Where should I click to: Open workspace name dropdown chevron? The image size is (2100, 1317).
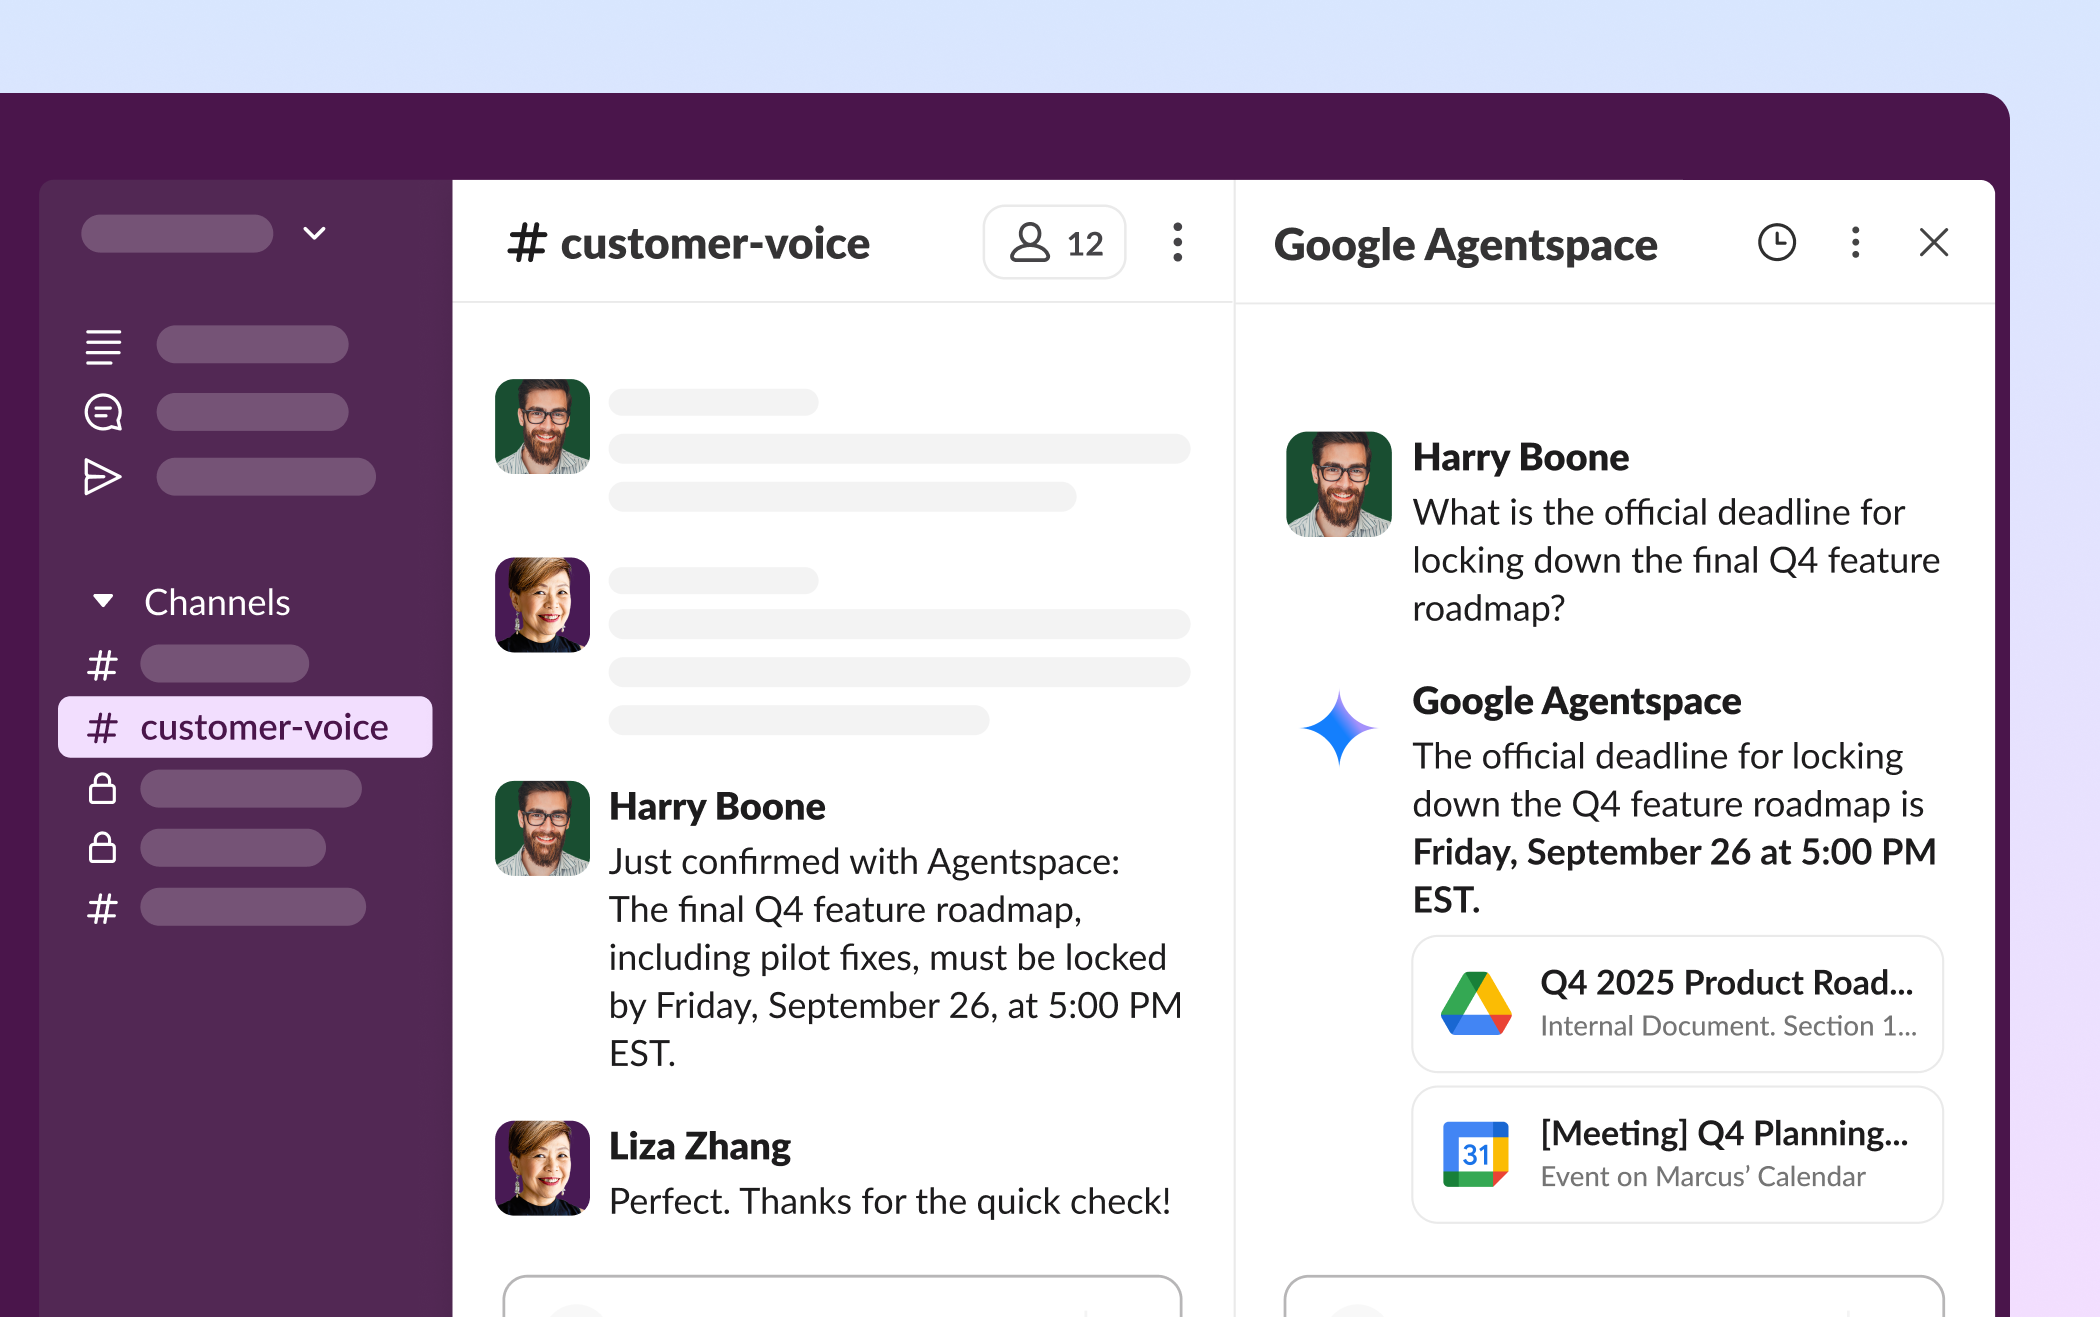314,233
